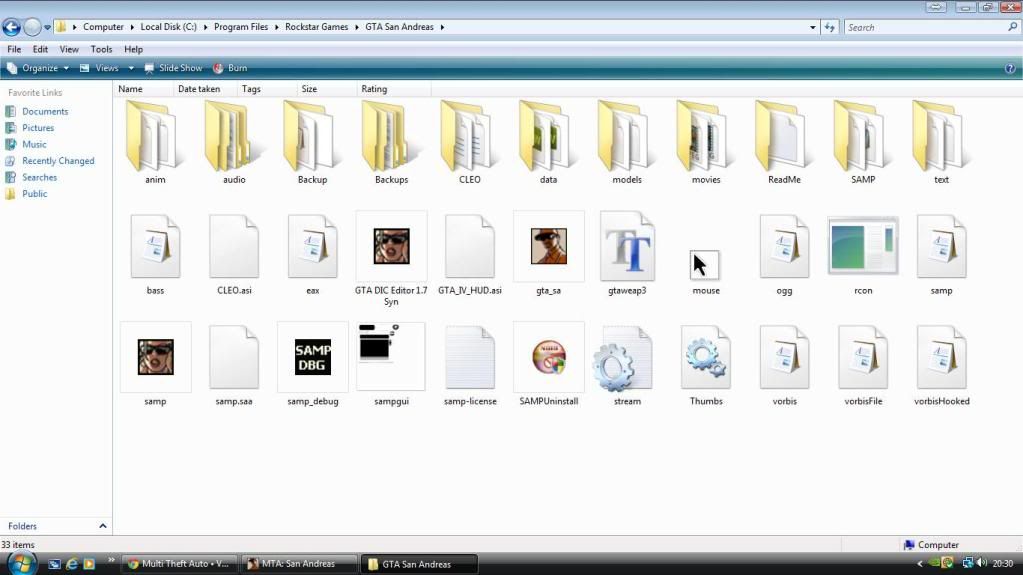The width and height of the screenshot is (1023, 575).
Task: Select GTA DIC Editor 1.7 Syn file
Action: (x=391, y=258)
